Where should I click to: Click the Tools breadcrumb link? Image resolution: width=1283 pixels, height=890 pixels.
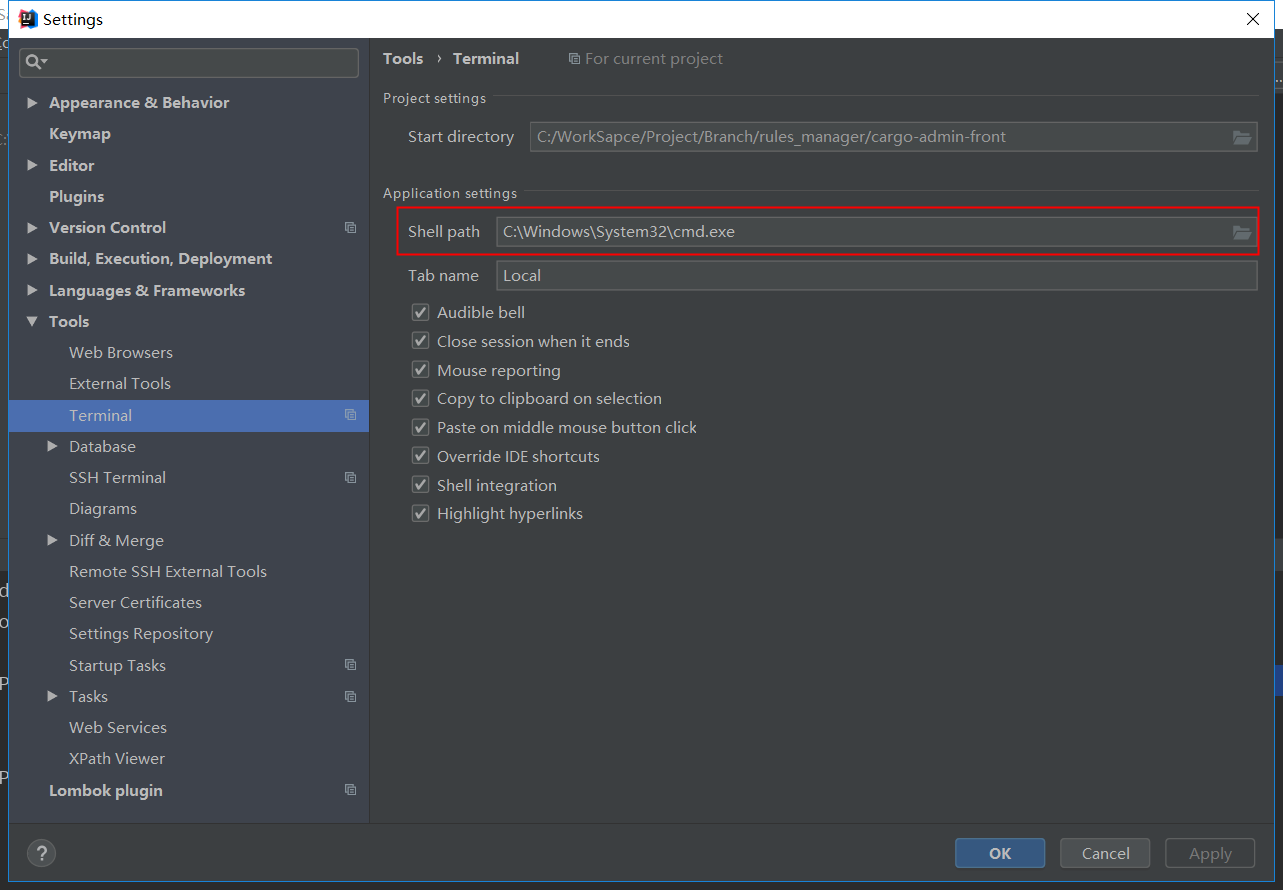pyautogui.click(x=403, y=59)
